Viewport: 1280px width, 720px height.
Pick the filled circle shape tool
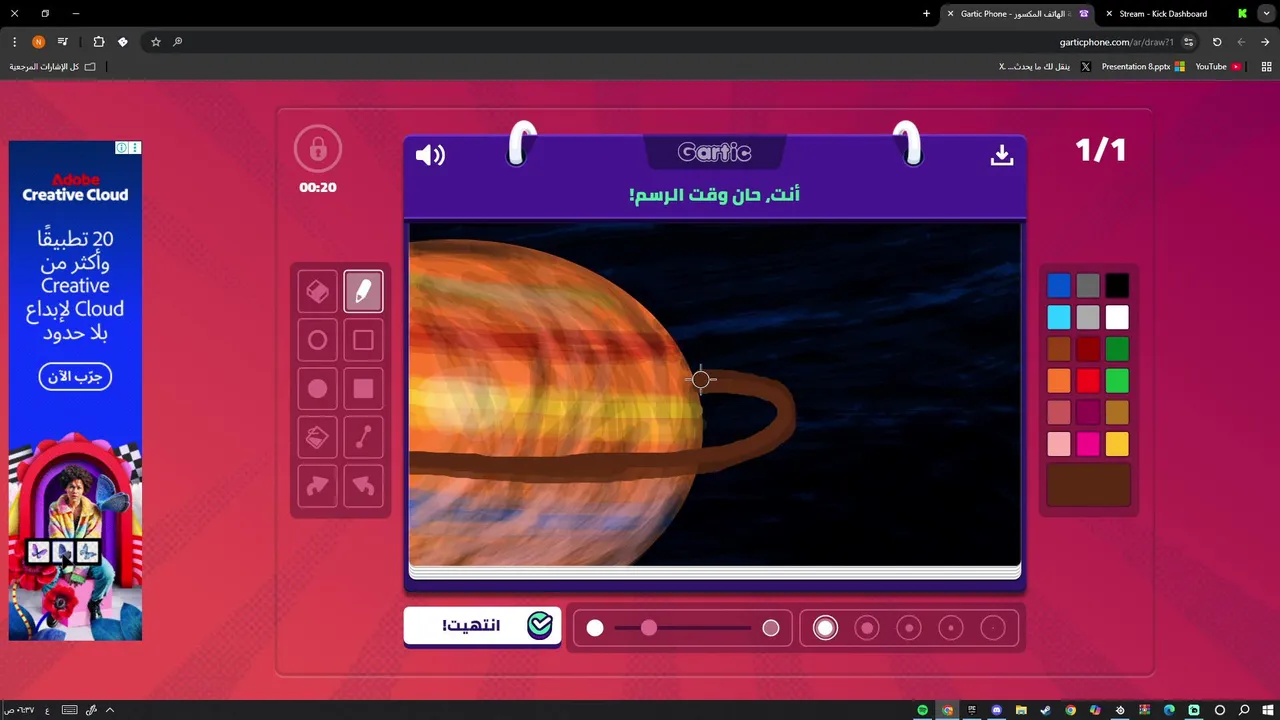coord(317,388)
